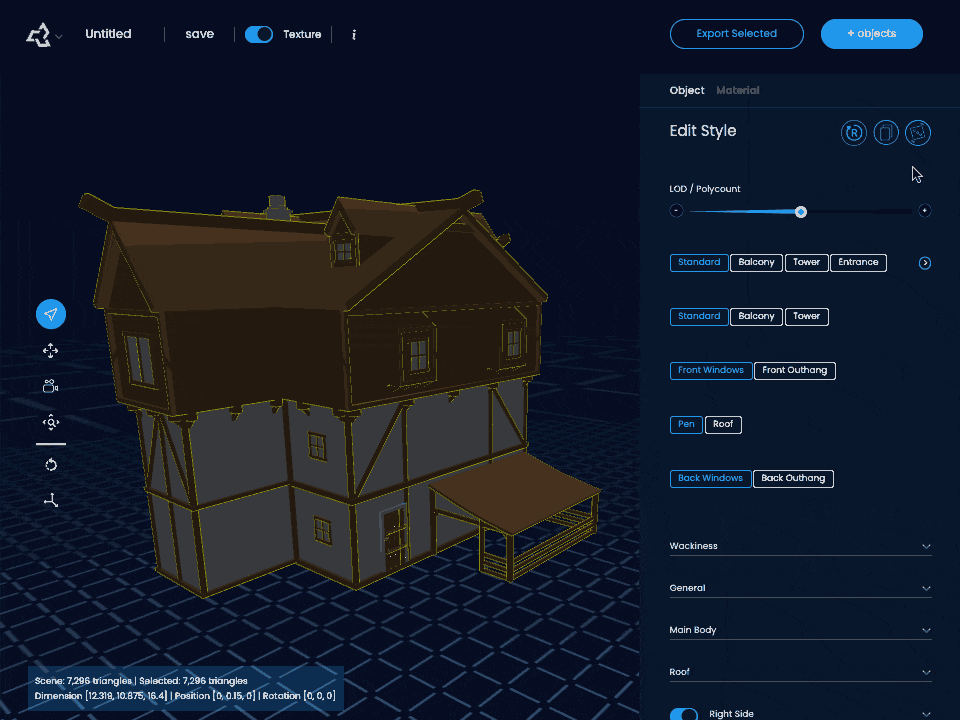Choose the Roof option button

click(723, 424)
